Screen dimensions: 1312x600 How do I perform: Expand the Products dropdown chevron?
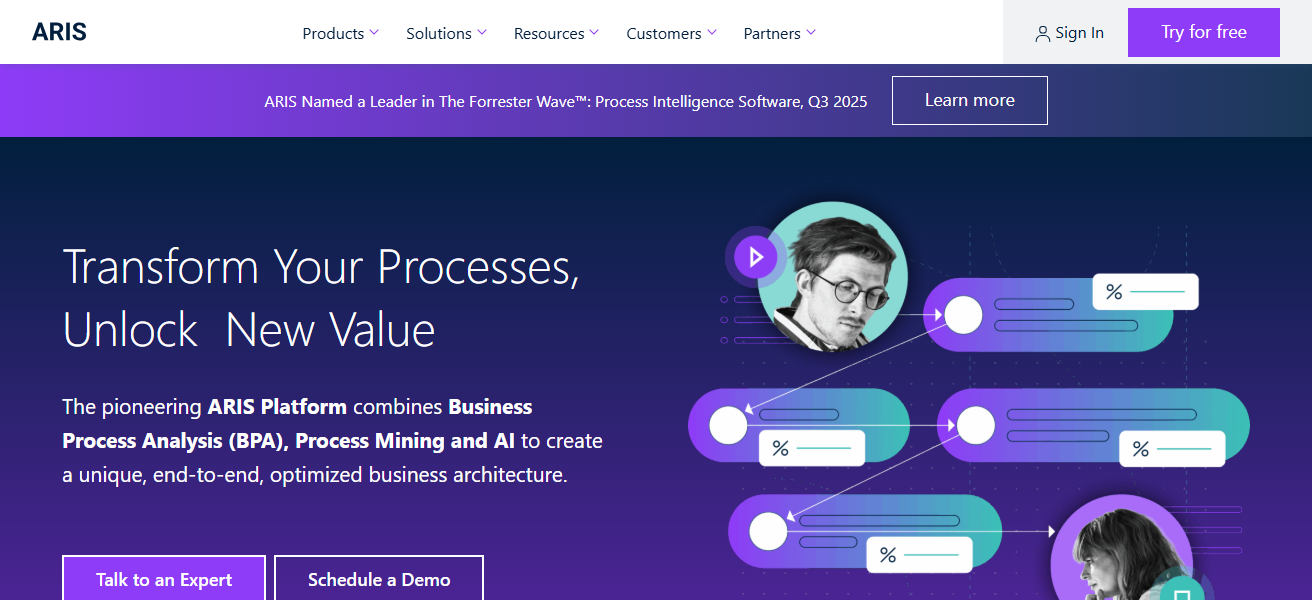pos(374,32)
